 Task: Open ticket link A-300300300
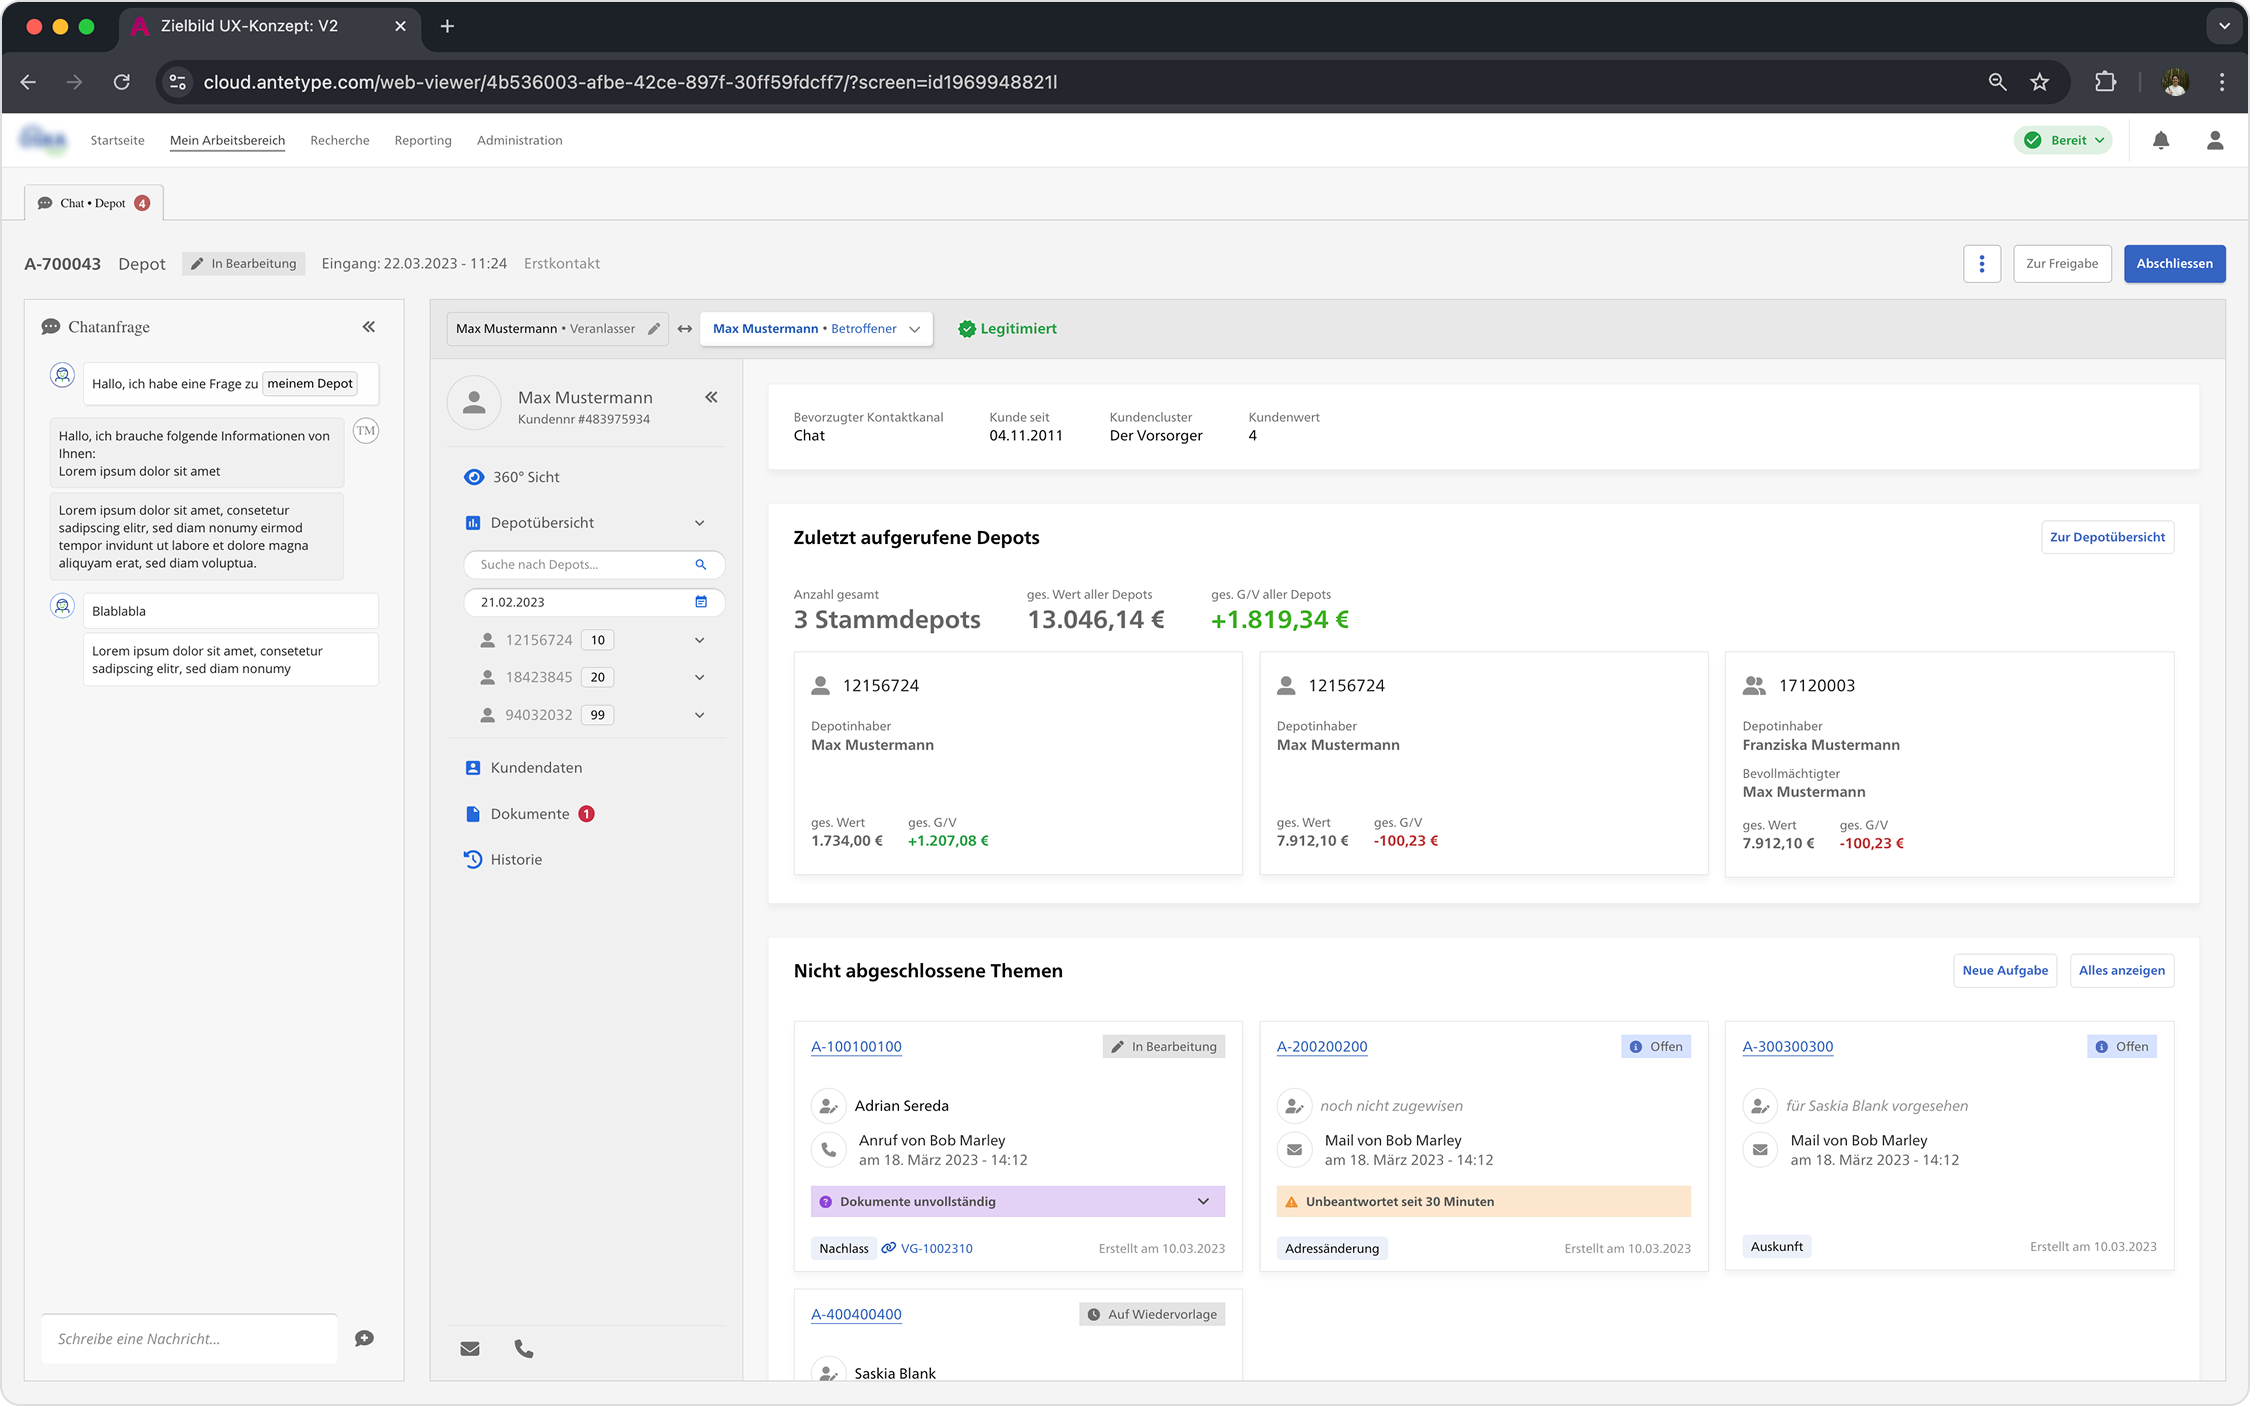[1788, 1046]
